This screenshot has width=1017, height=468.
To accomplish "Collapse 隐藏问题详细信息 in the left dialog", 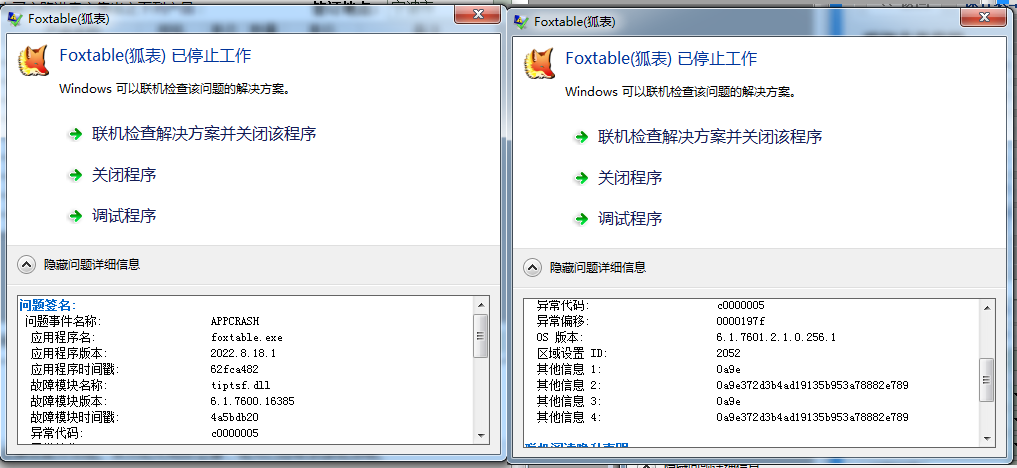I will pos(78,264).
